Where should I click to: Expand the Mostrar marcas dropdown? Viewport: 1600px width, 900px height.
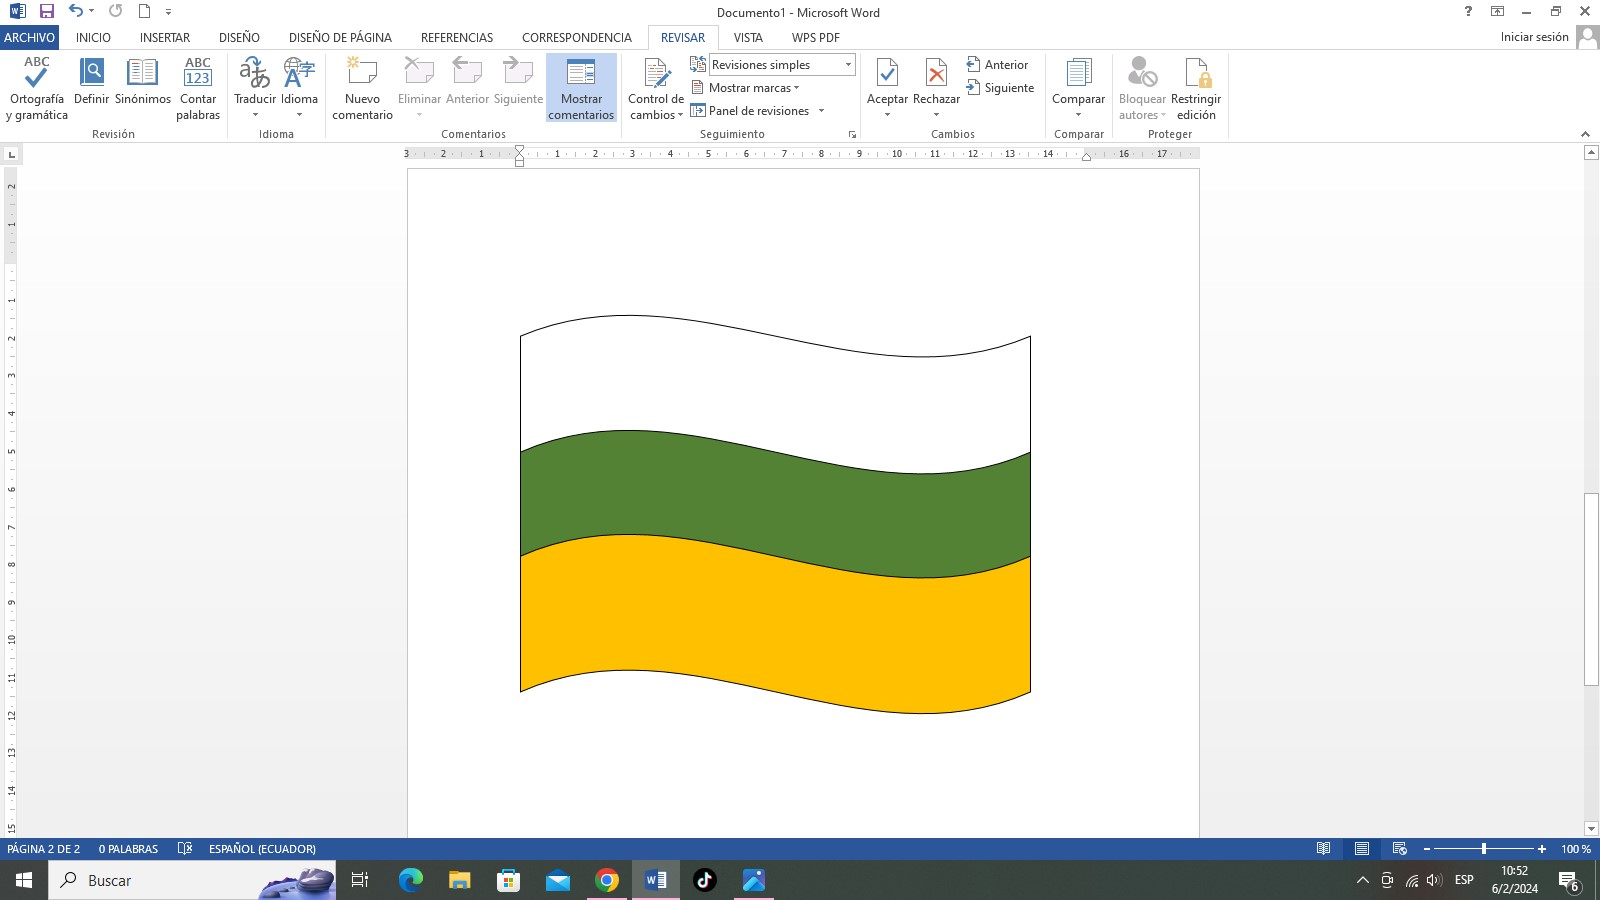click(754, 88)
